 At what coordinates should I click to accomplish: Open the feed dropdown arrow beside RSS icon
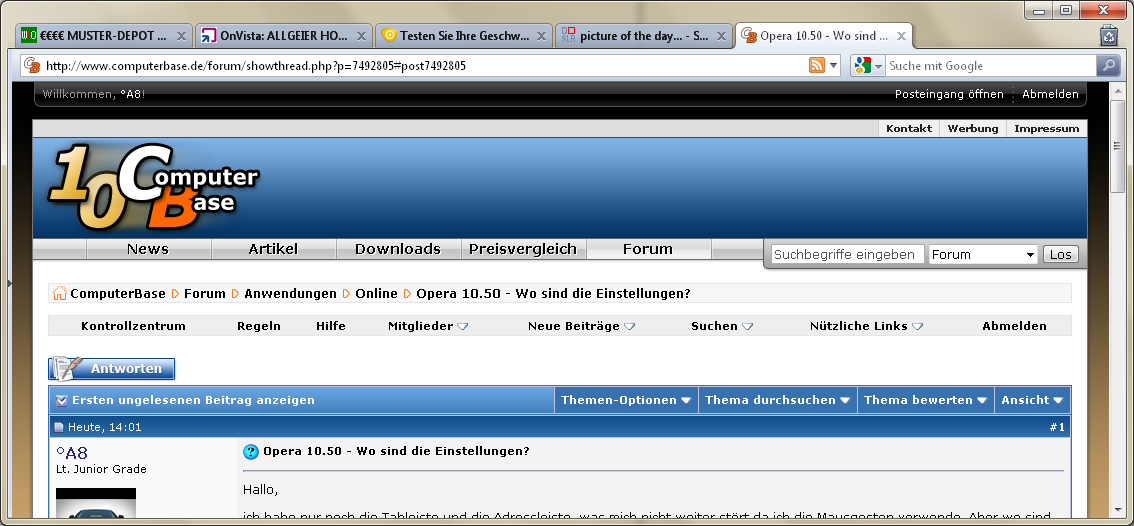[833, 66]
